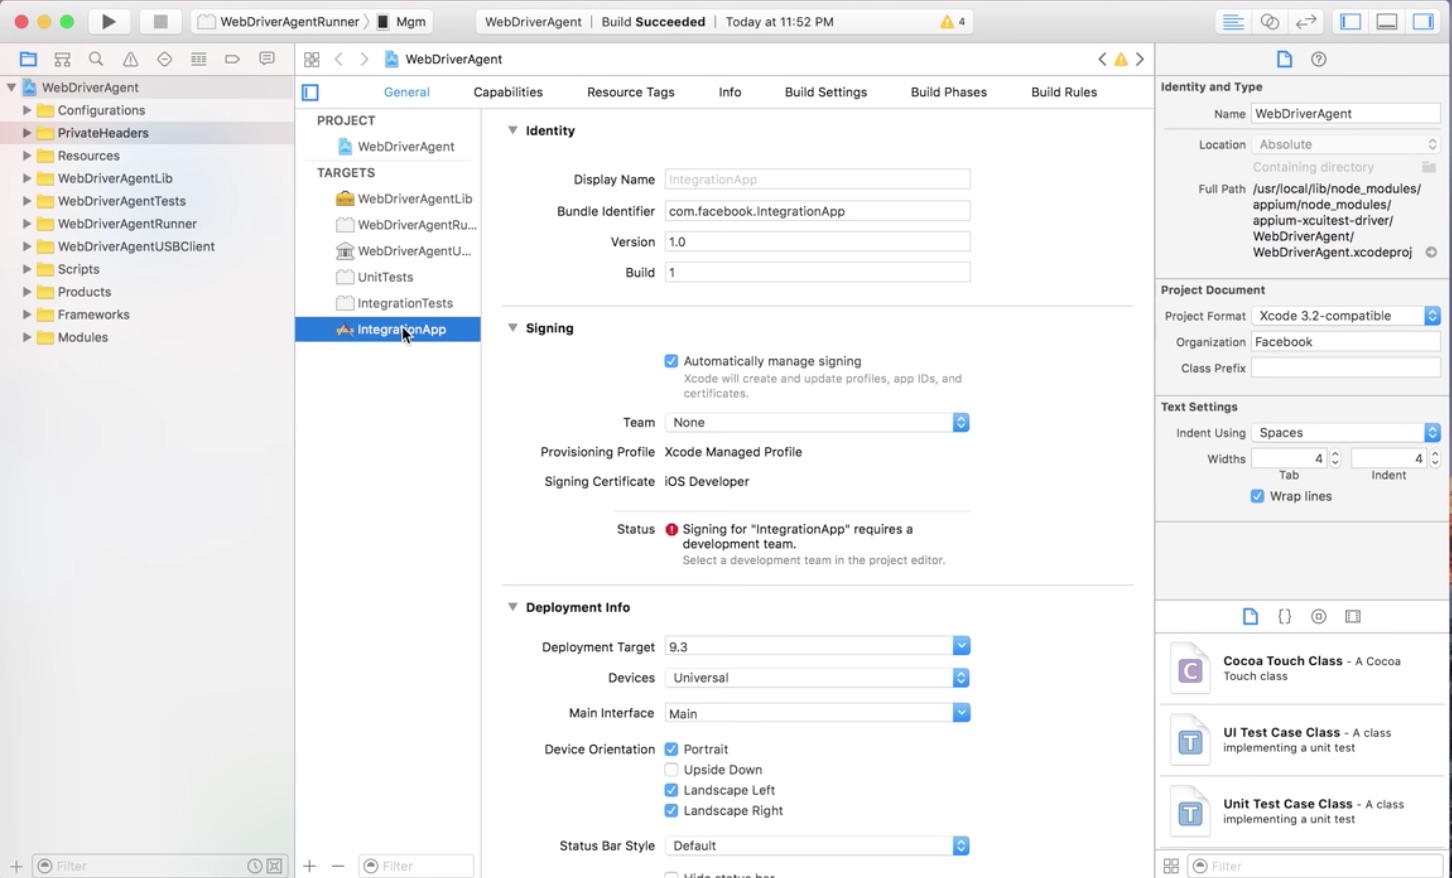Viewport: 1452px width, 878px height.
Task: Open the Devices dropdown
Action: click(817, 677)
